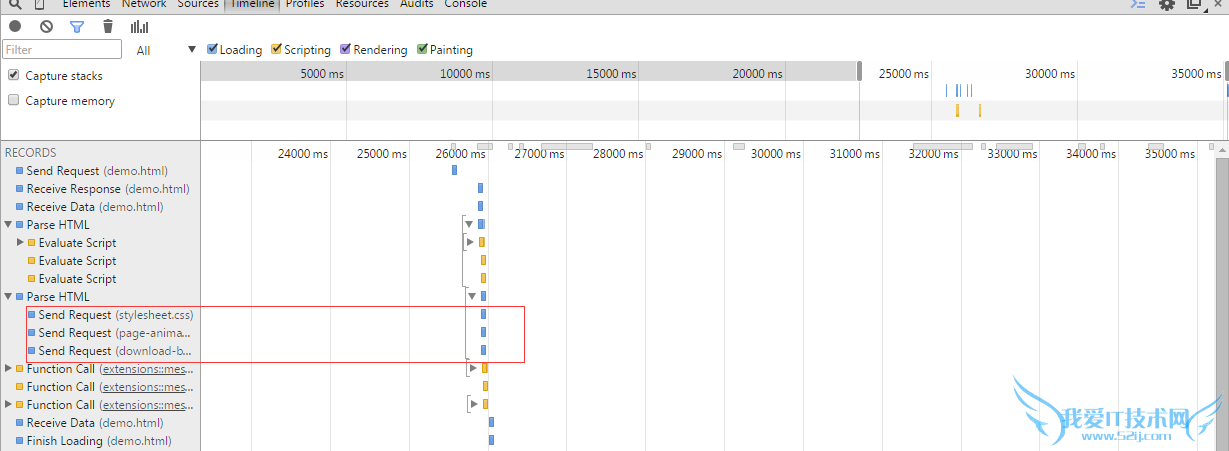Image resolution: width=1229 pixels, height=451 pixels.
Task: Open DevTools settings gear
Action: coord(1166,4)
